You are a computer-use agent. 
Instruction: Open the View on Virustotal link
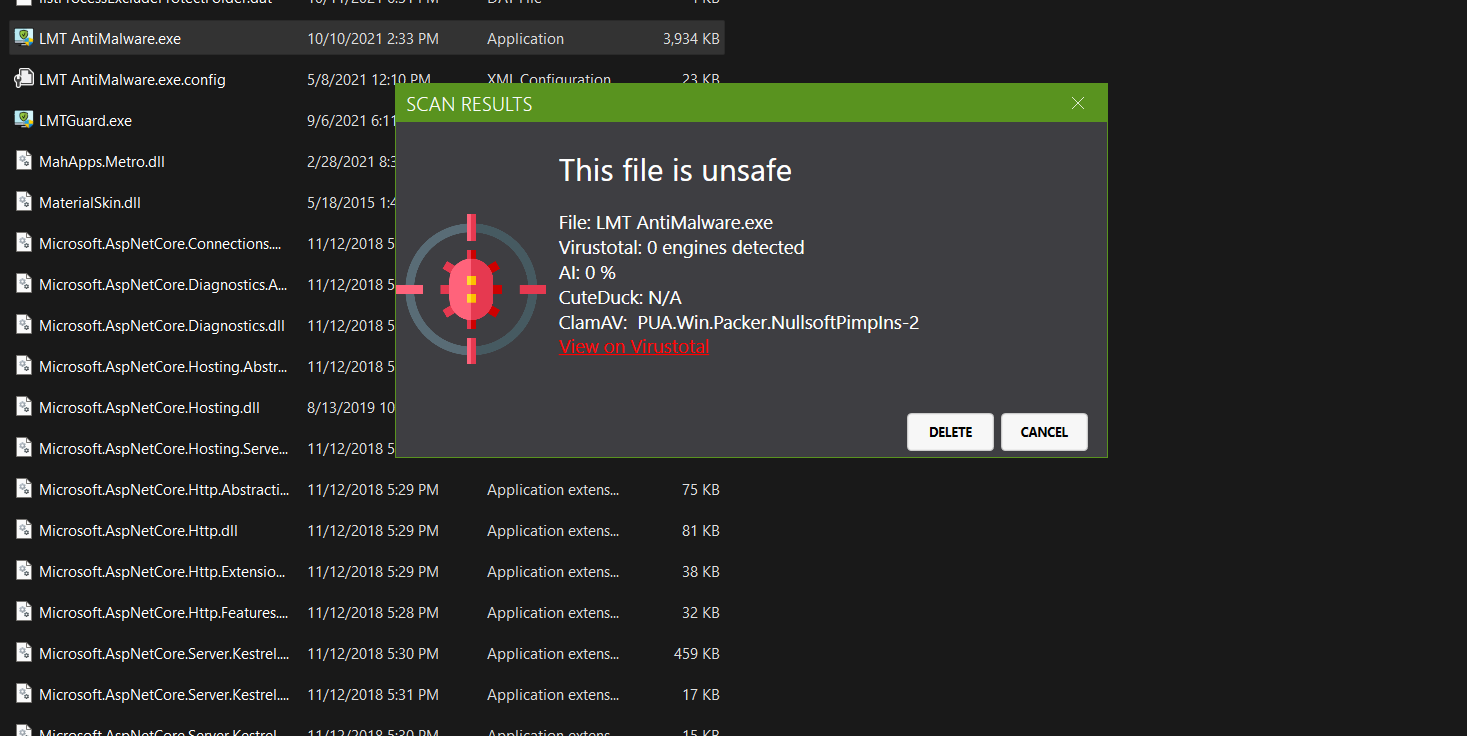point(634,347)
